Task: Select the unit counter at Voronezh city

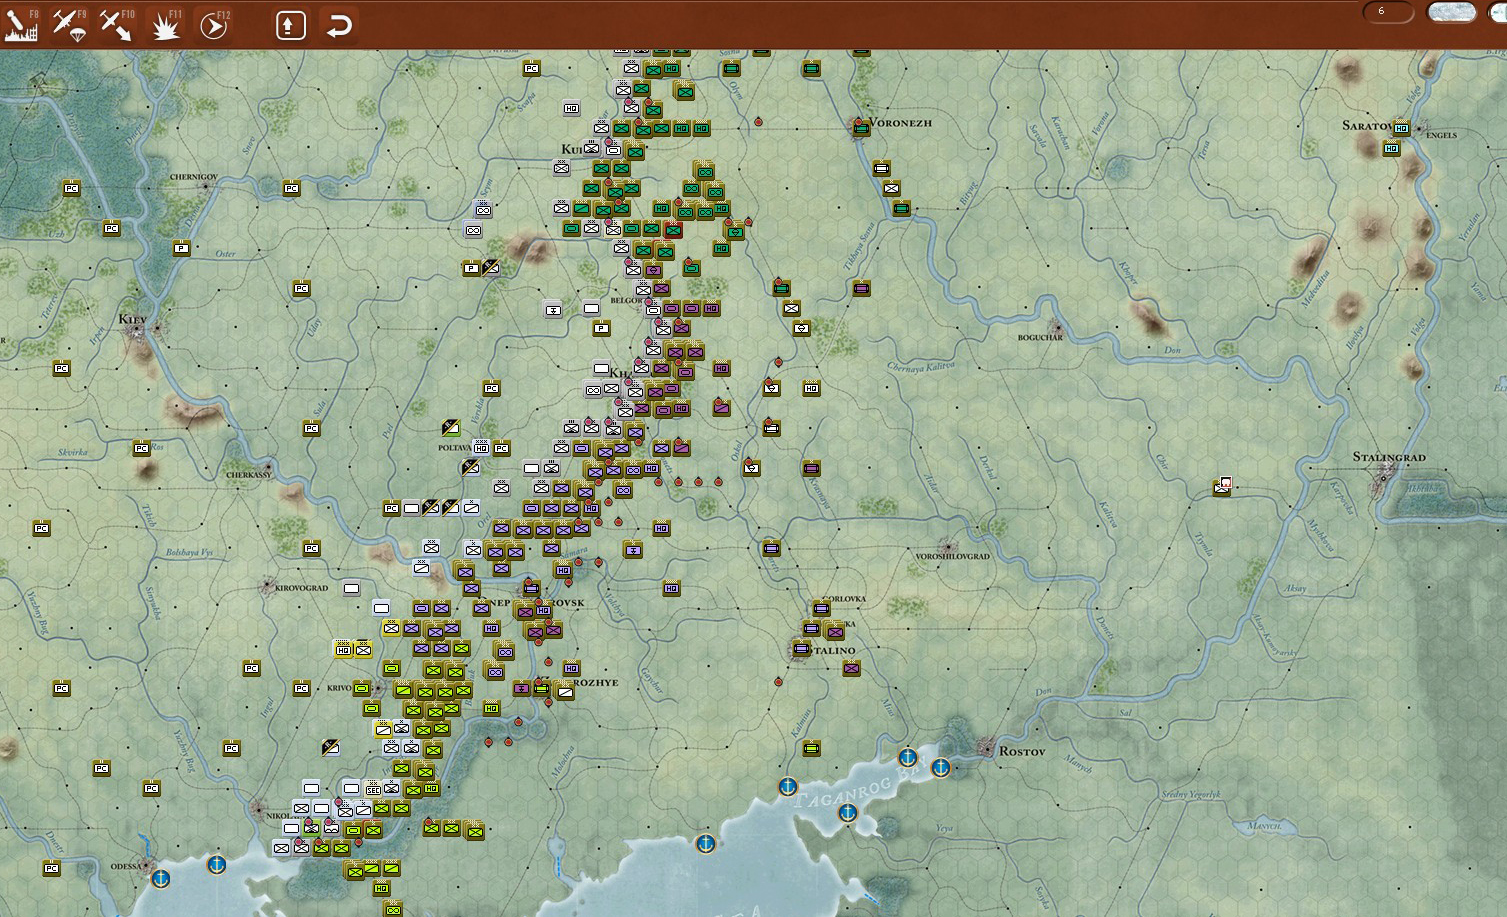Action: click(861, 129)
